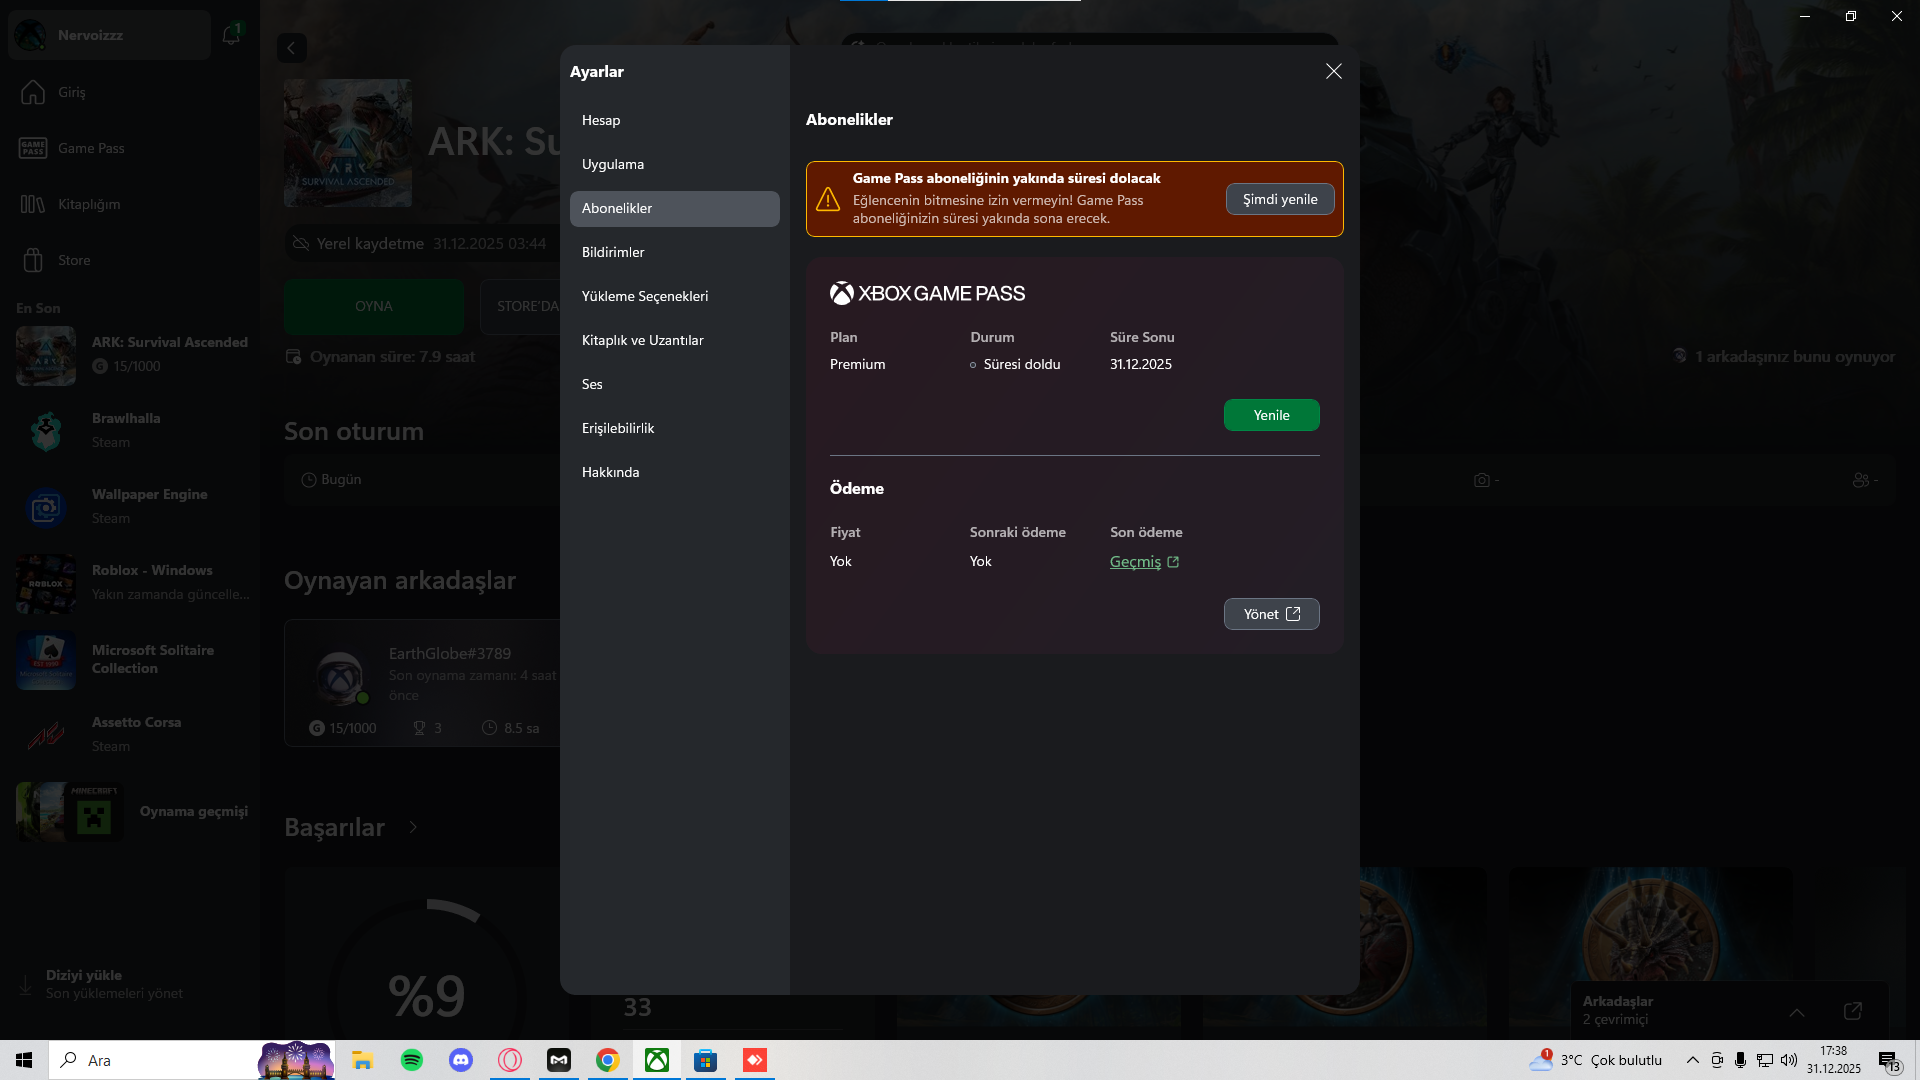
Task: Open clock and calendar at 17:38
Action: (1834, 1060)
